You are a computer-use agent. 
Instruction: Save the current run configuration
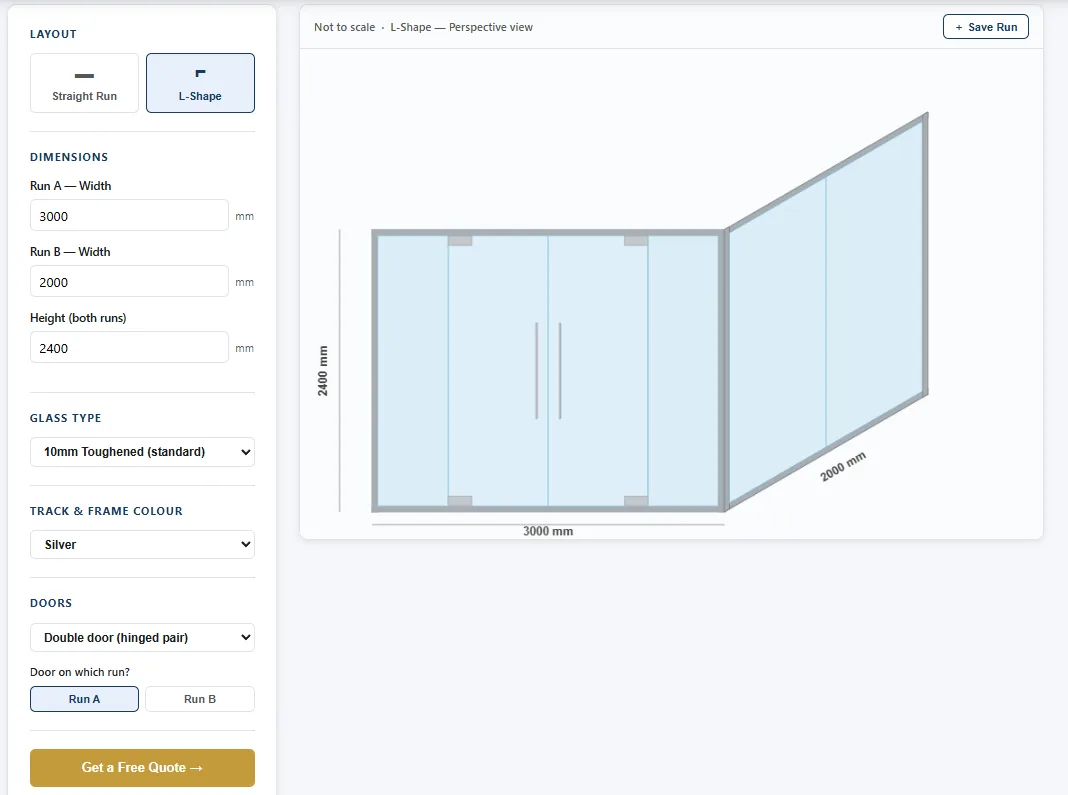(986, 26)
